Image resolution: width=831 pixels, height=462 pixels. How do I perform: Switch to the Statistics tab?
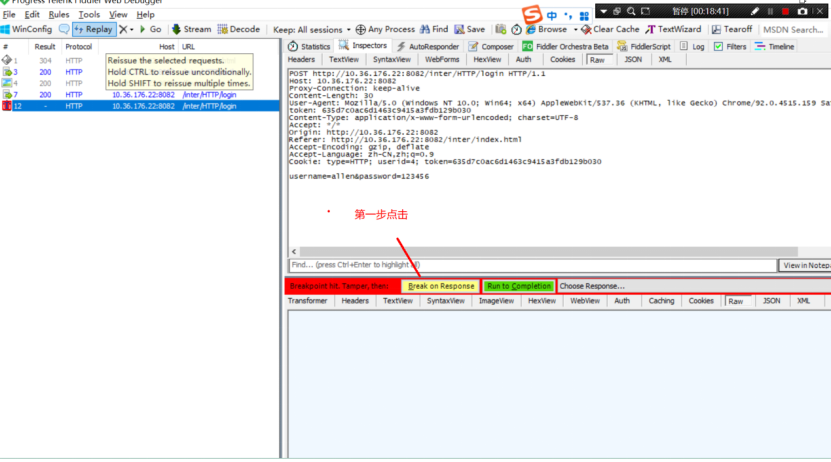click(309, 47)
